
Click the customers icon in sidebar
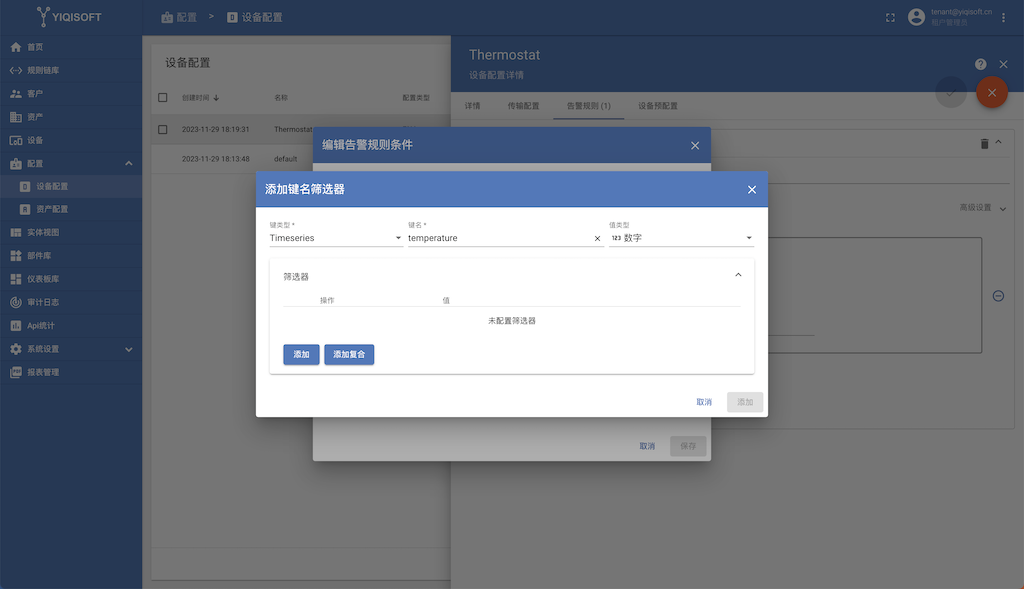[15, 94]
